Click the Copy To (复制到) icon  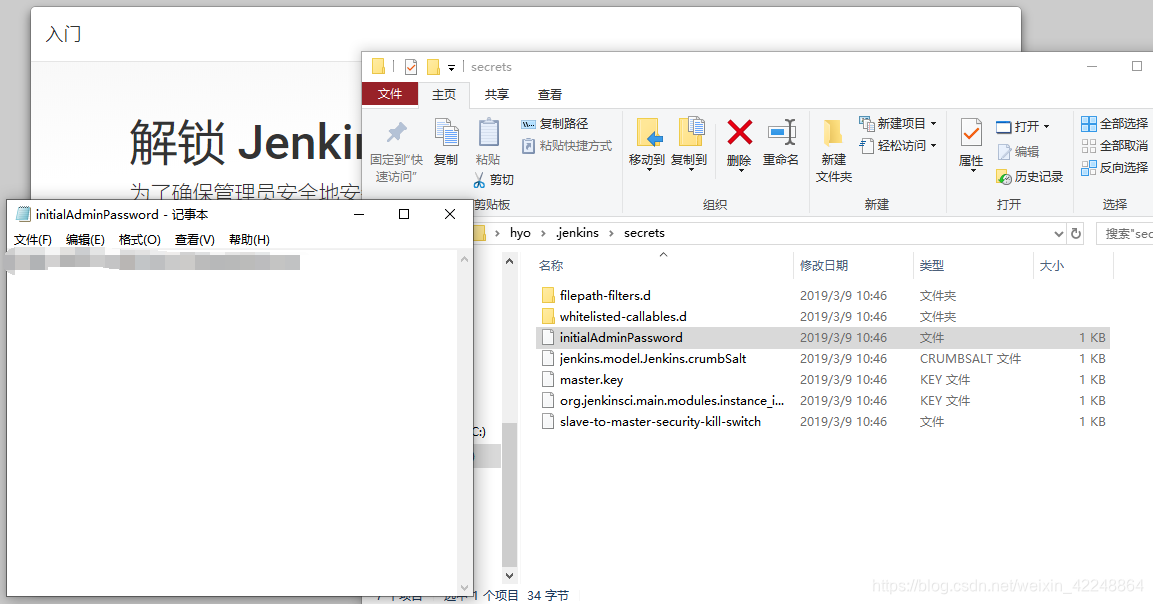(690, 132)
